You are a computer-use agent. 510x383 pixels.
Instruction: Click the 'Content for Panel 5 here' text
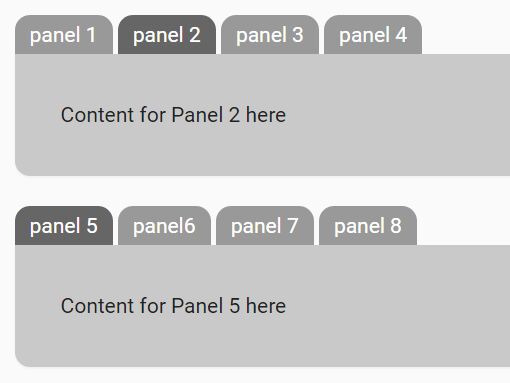pyautogui.click(x=173, y=306)
